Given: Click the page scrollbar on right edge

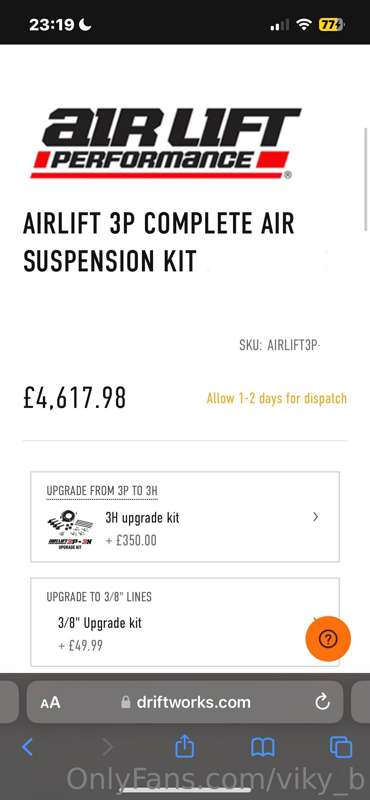Looking at the screenshot, I should point(366,179).
